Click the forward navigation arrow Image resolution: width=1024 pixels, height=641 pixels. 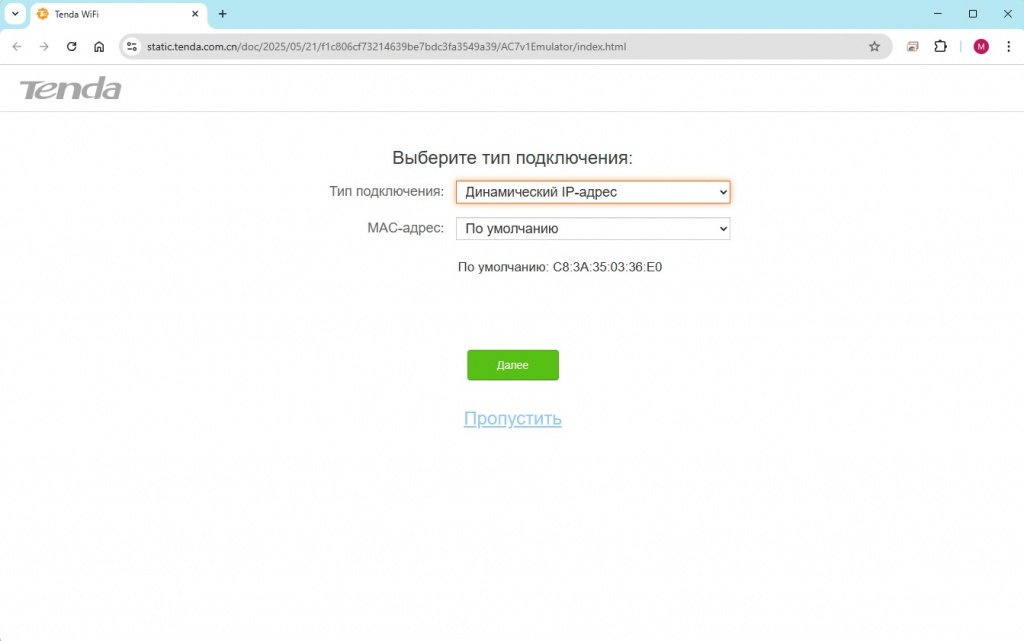click(x=44, y=46)
